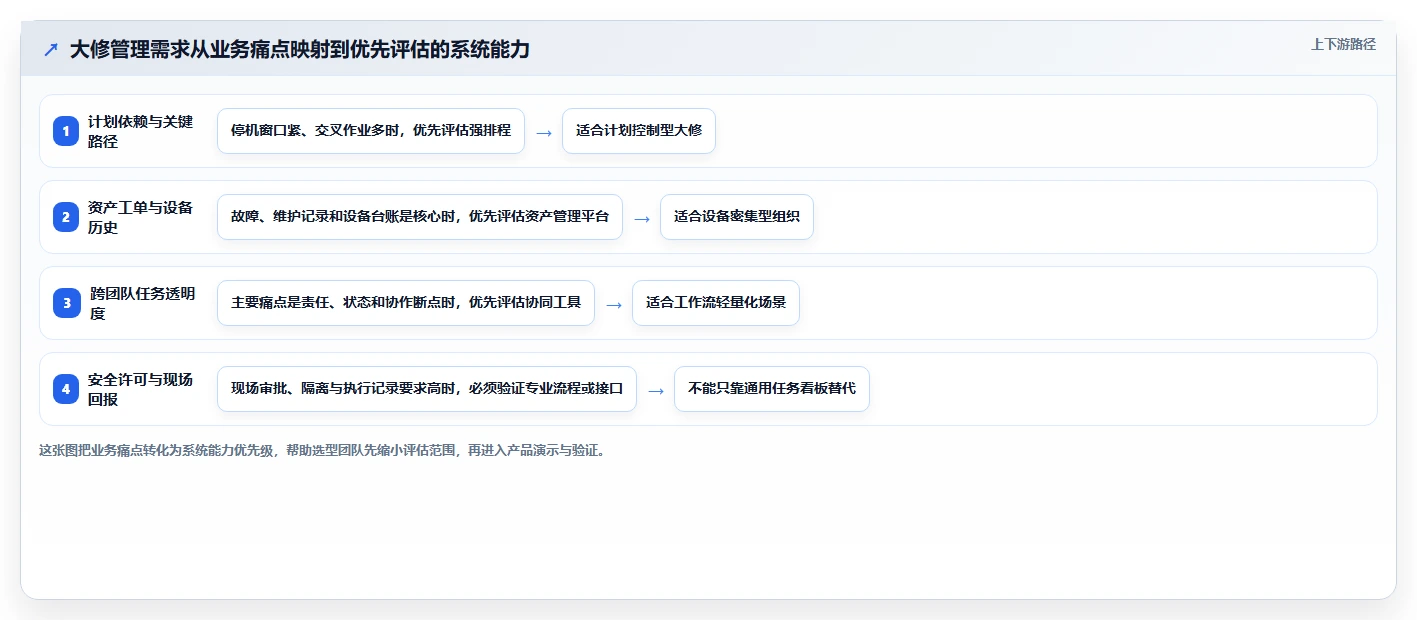Click the 适合设备密集型组织 box
Screen dimensions: 1417x620
[x=737, y=217]
